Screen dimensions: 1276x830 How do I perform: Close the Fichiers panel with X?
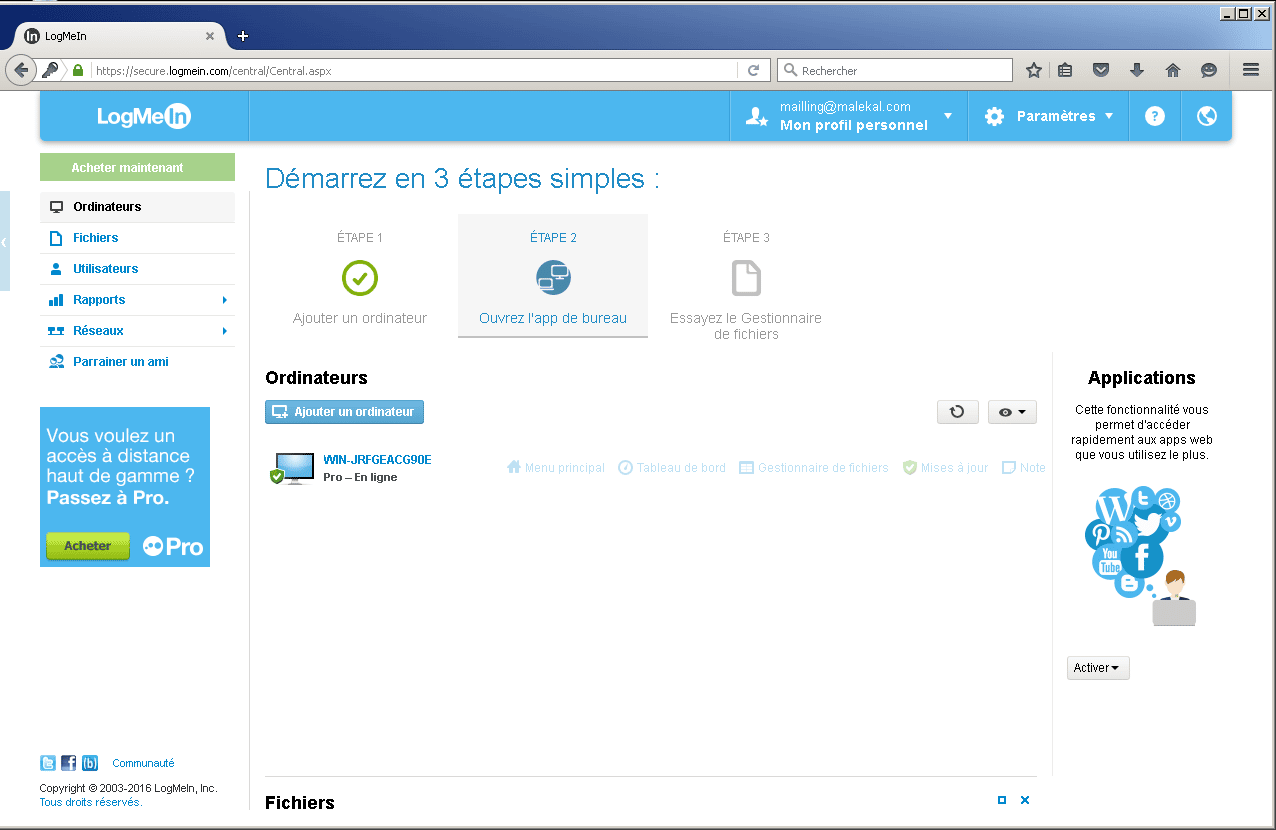tap(1025, 800)
